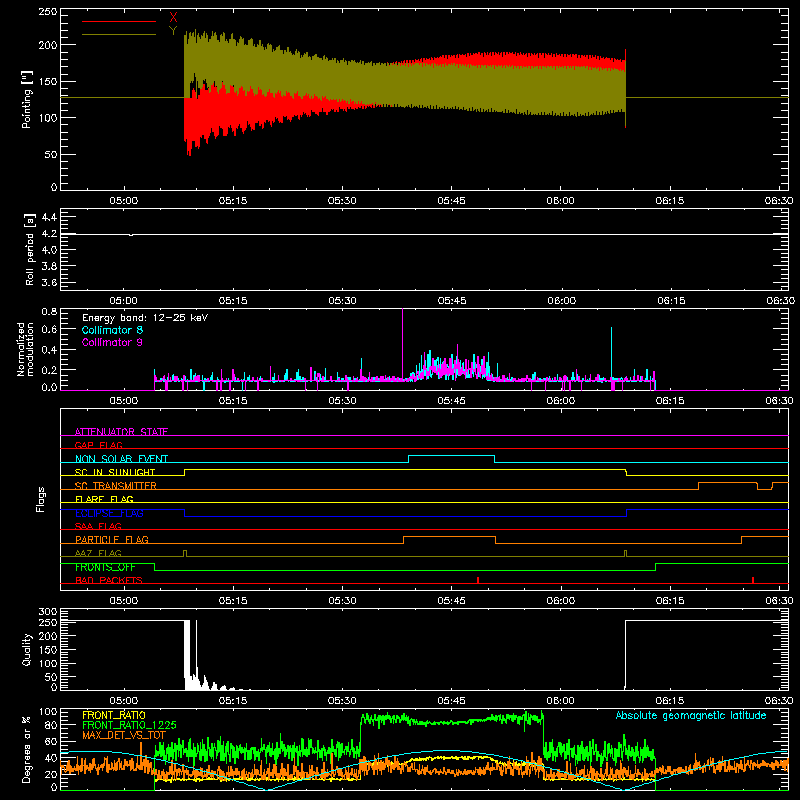Click the green FRONTS_OFF label
The width and height of the screenshot is (800, 800).
(105, 567)
